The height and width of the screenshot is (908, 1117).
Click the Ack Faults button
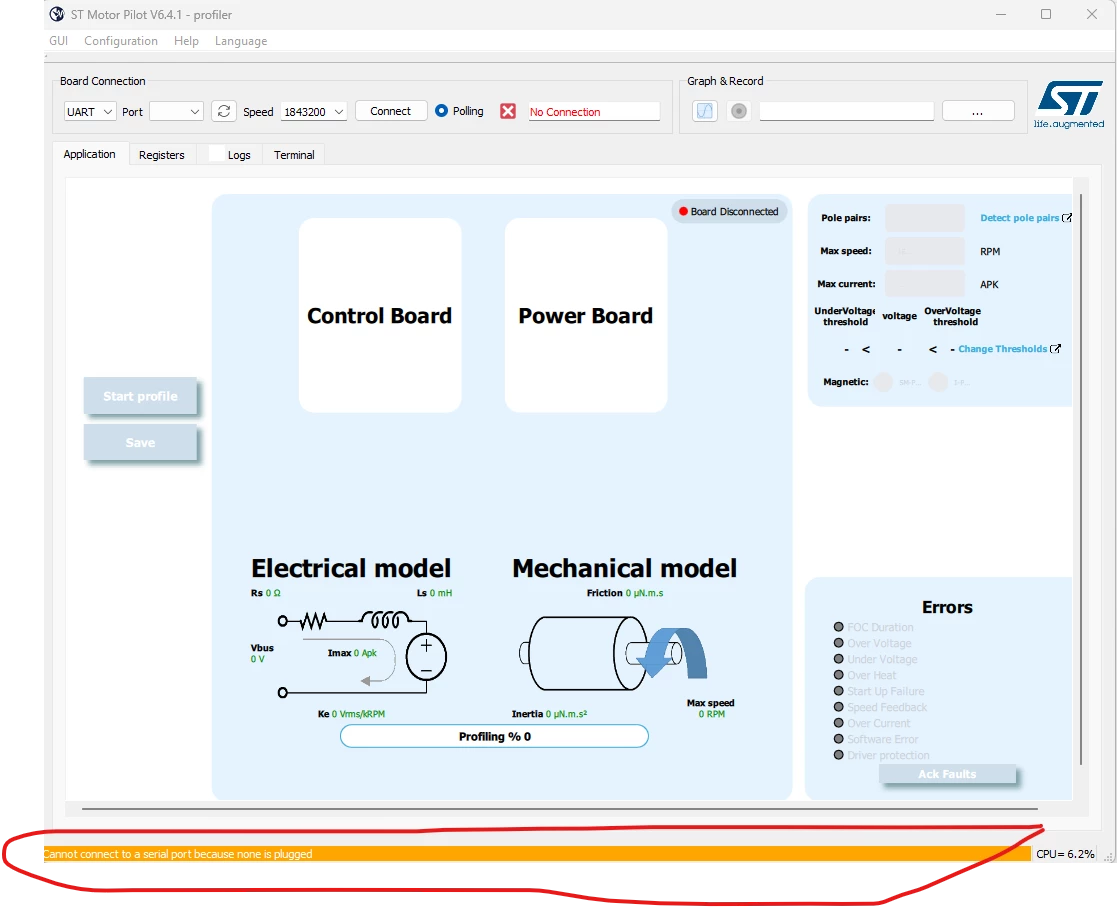947,774
